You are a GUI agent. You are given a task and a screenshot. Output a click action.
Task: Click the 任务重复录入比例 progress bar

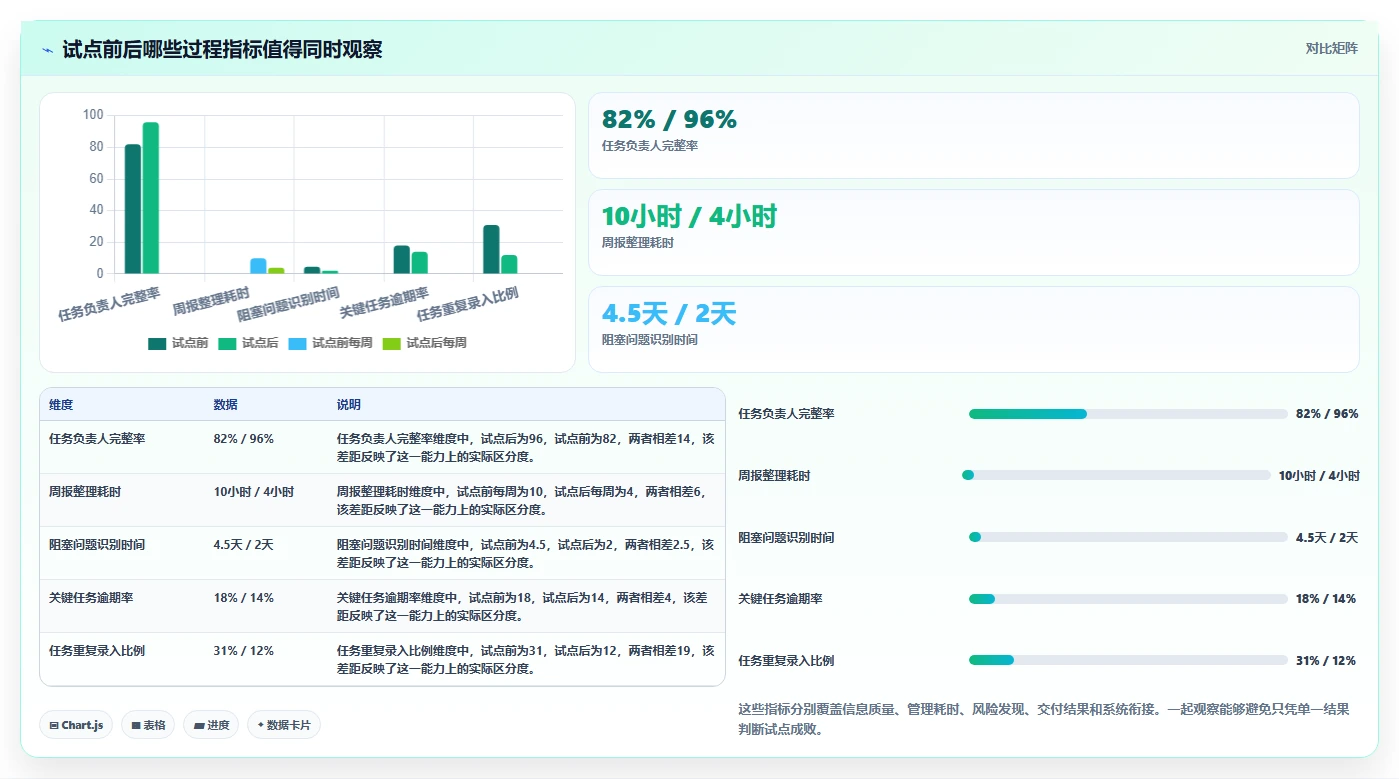(x=1128, y=661)
